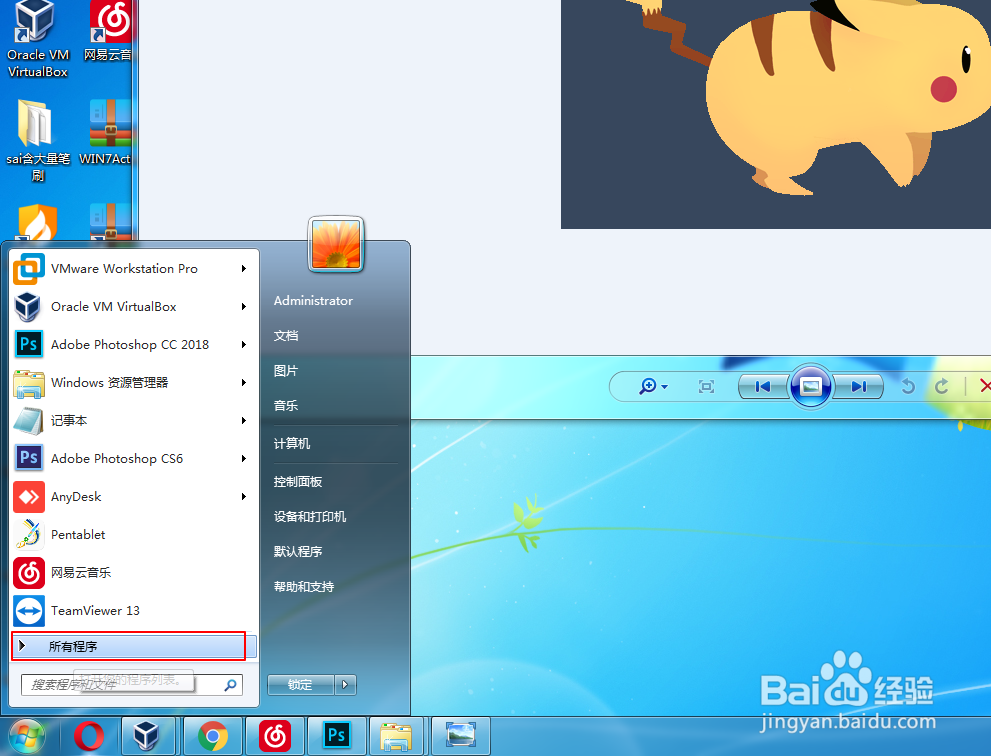Open 网易云音乐 desktop shortcut

[x=108, y=32]
